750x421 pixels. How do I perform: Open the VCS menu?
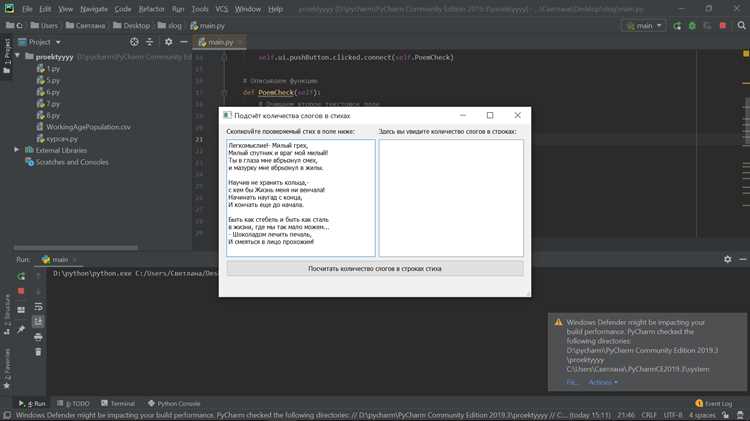tap(221, 9)
